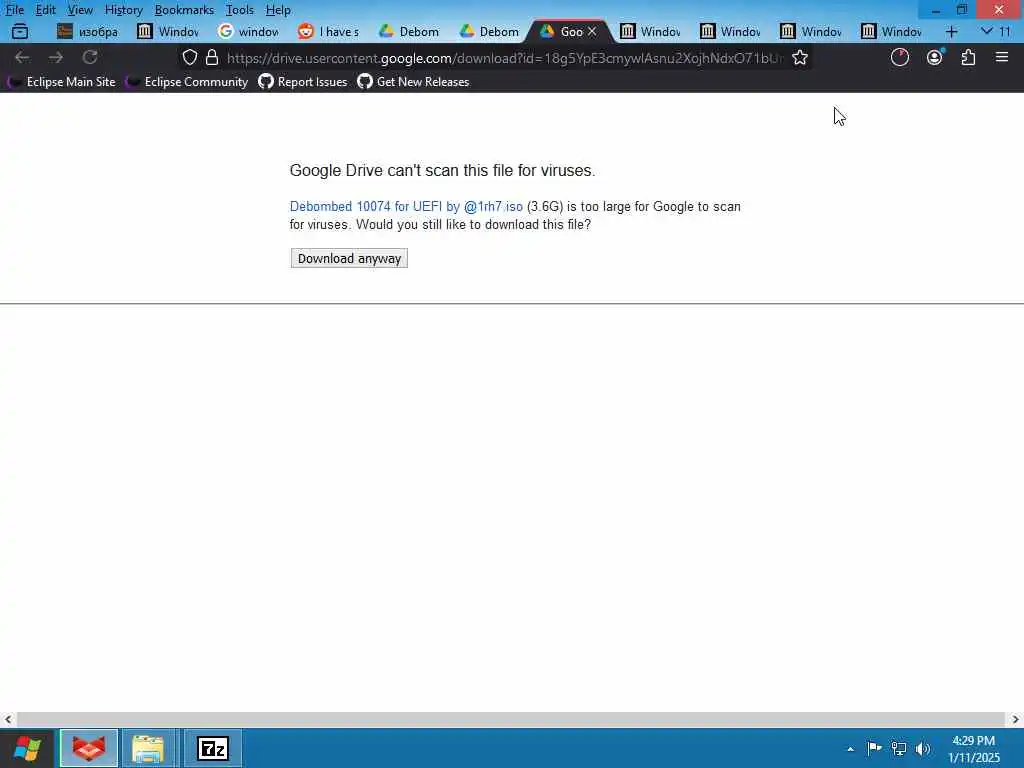This screenshot has width=1024, height=768.
Task: Open the History menu
Action: click(x=123, y=10)
